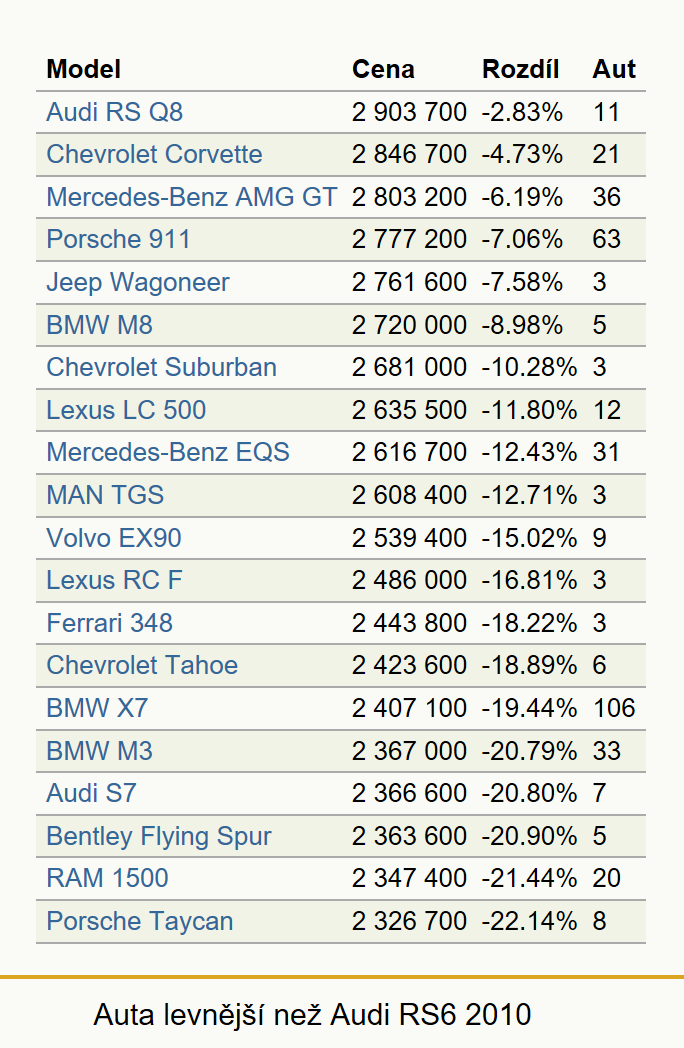684x1048 pixels.
Task: Open the BMW X7 model link
Action: tap(97, 708)
